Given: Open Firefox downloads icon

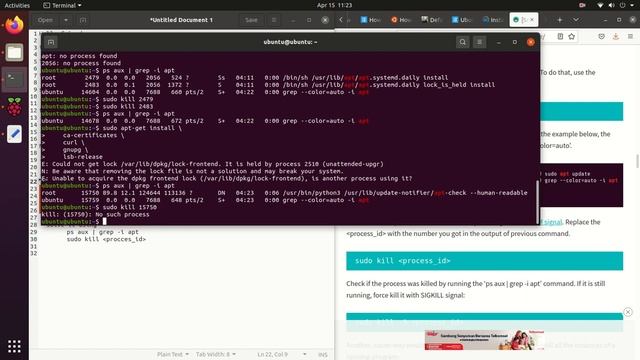Looking at the screenshot, I should tap(616, 36).
